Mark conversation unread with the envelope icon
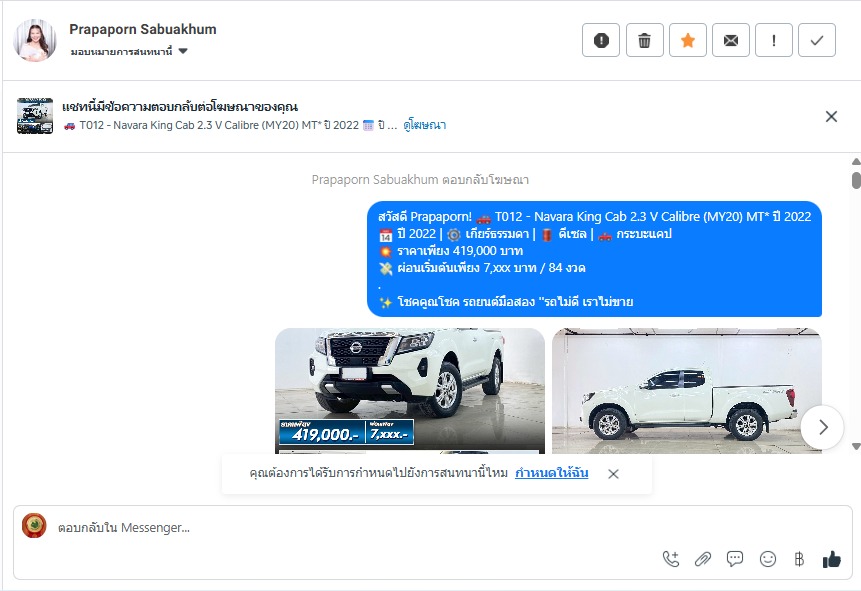Image resolution: width=861 pixels, height=591 pixels. coord(730,40)
